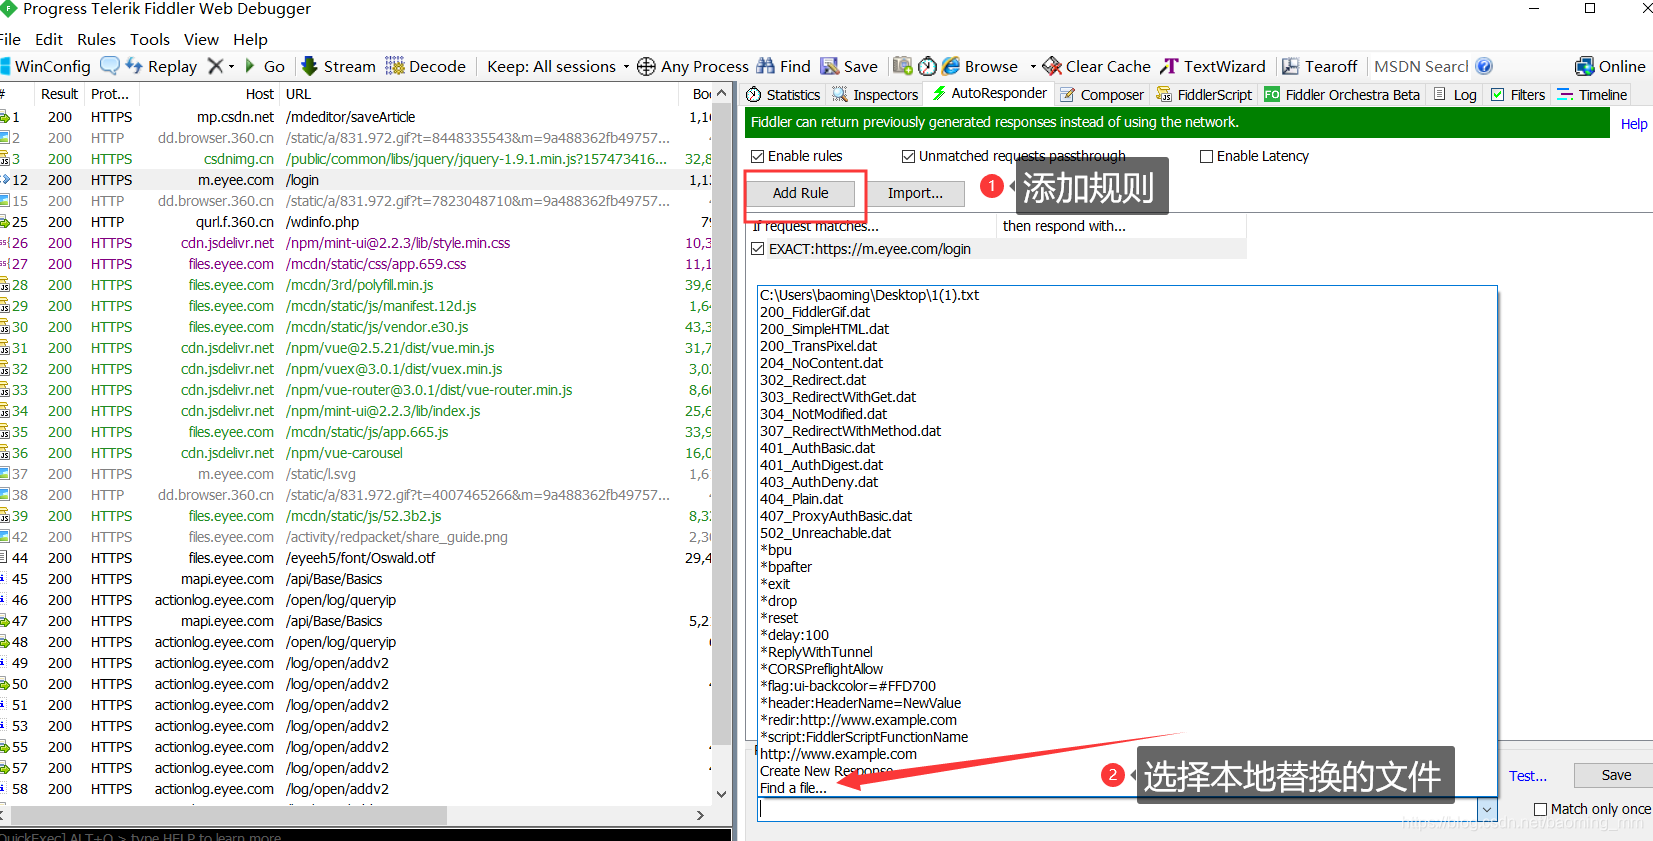Click the session list vertical scrollbar
The image size is (1653, 841).
point(721,444)
